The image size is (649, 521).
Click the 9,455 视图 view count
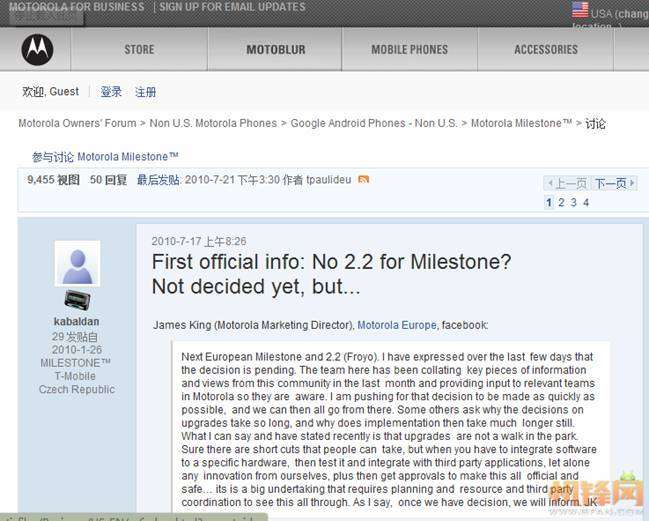tap(53, 180)
